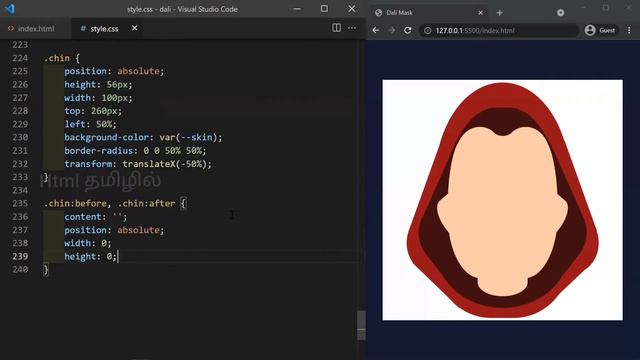The height and width of the screenshot is (360, 640).
Task: Open the editor more actions menu
Action: pos(352,28)
